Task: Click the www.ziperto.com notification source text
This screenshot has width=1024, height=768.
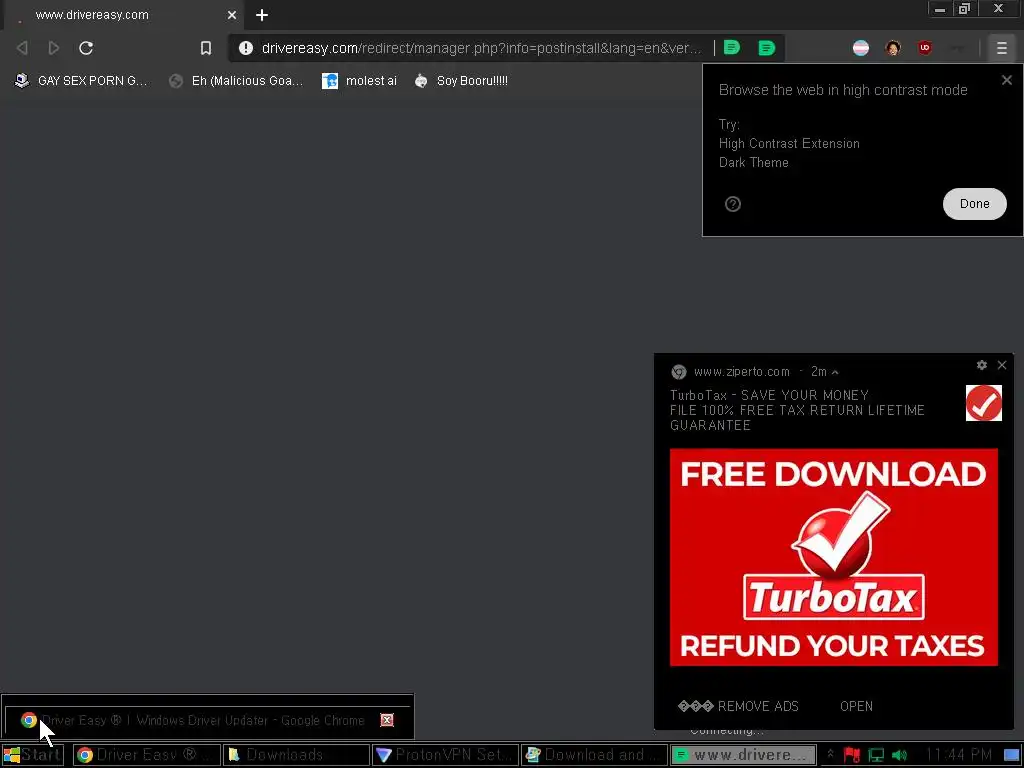Action: click(741, 372)
